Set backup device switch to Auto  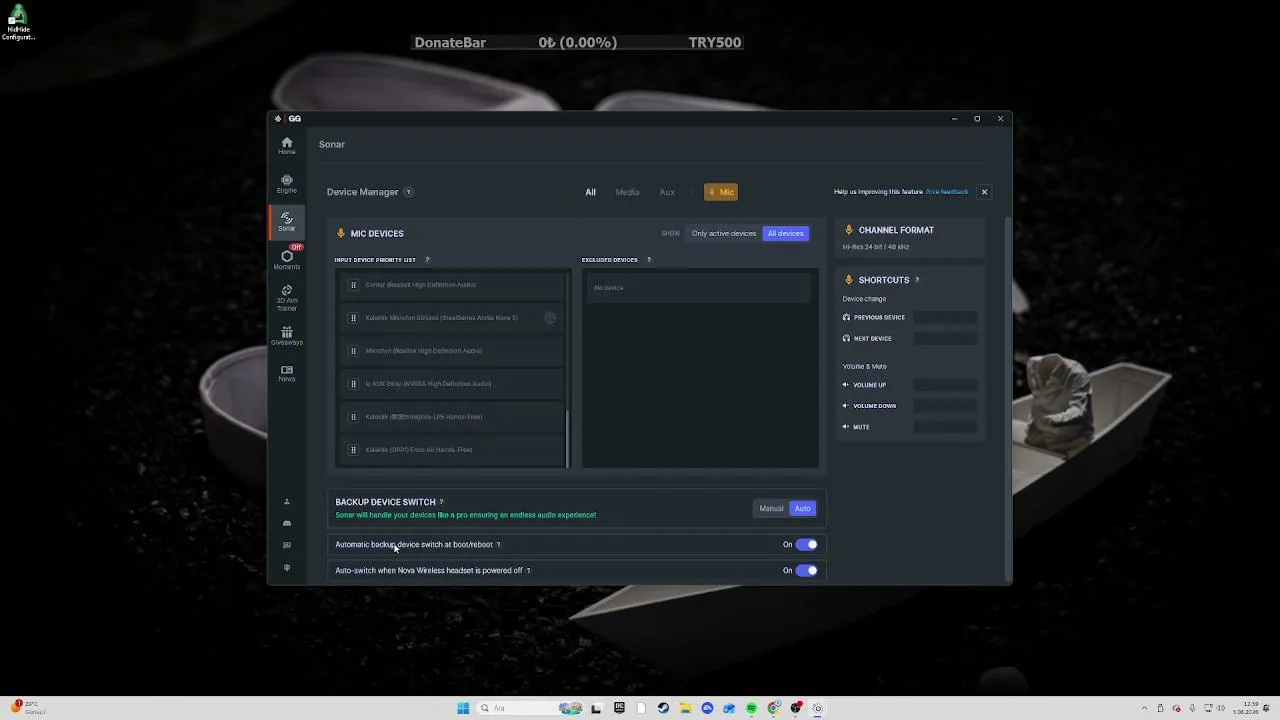(x=803, y=509)
